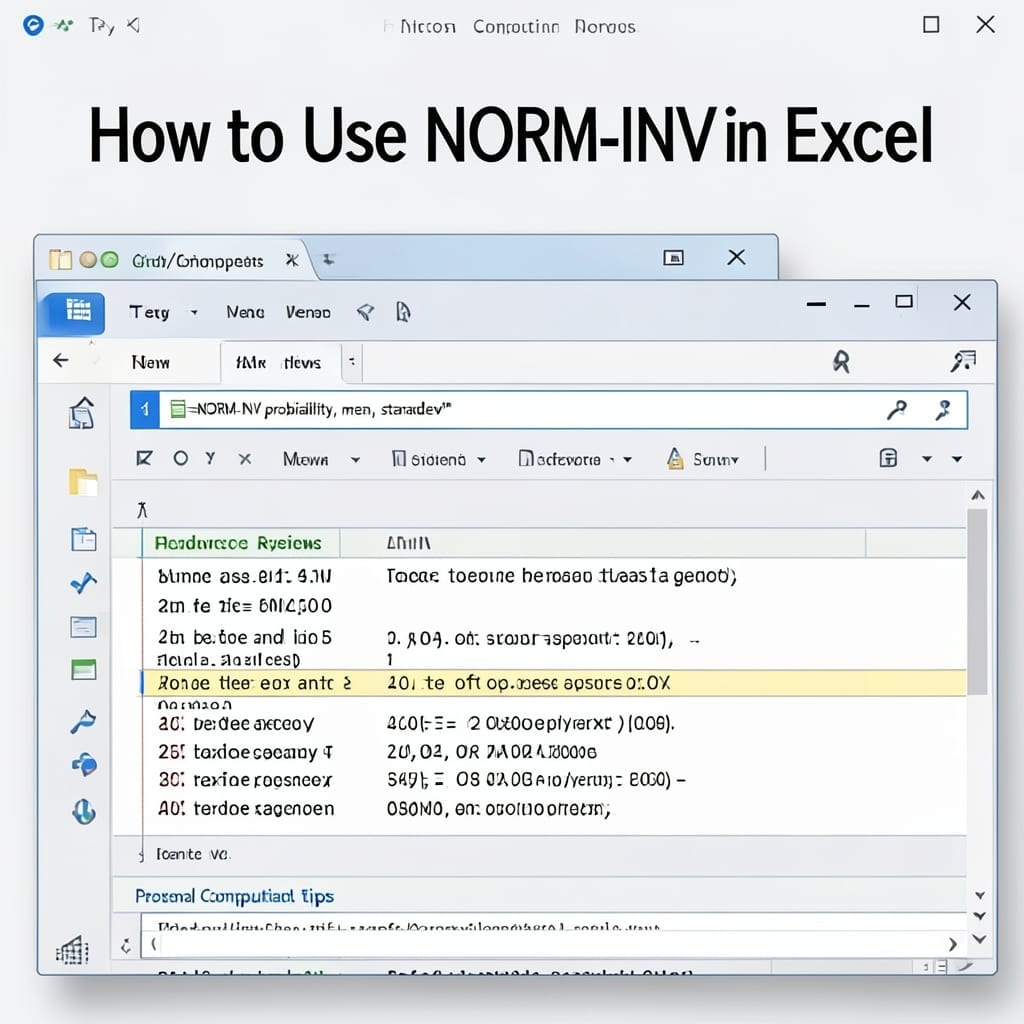1024x1024 pixels.
Task: Click the blue number 1 cell marker
Action: pyautogui.click(x=145, y=410)
